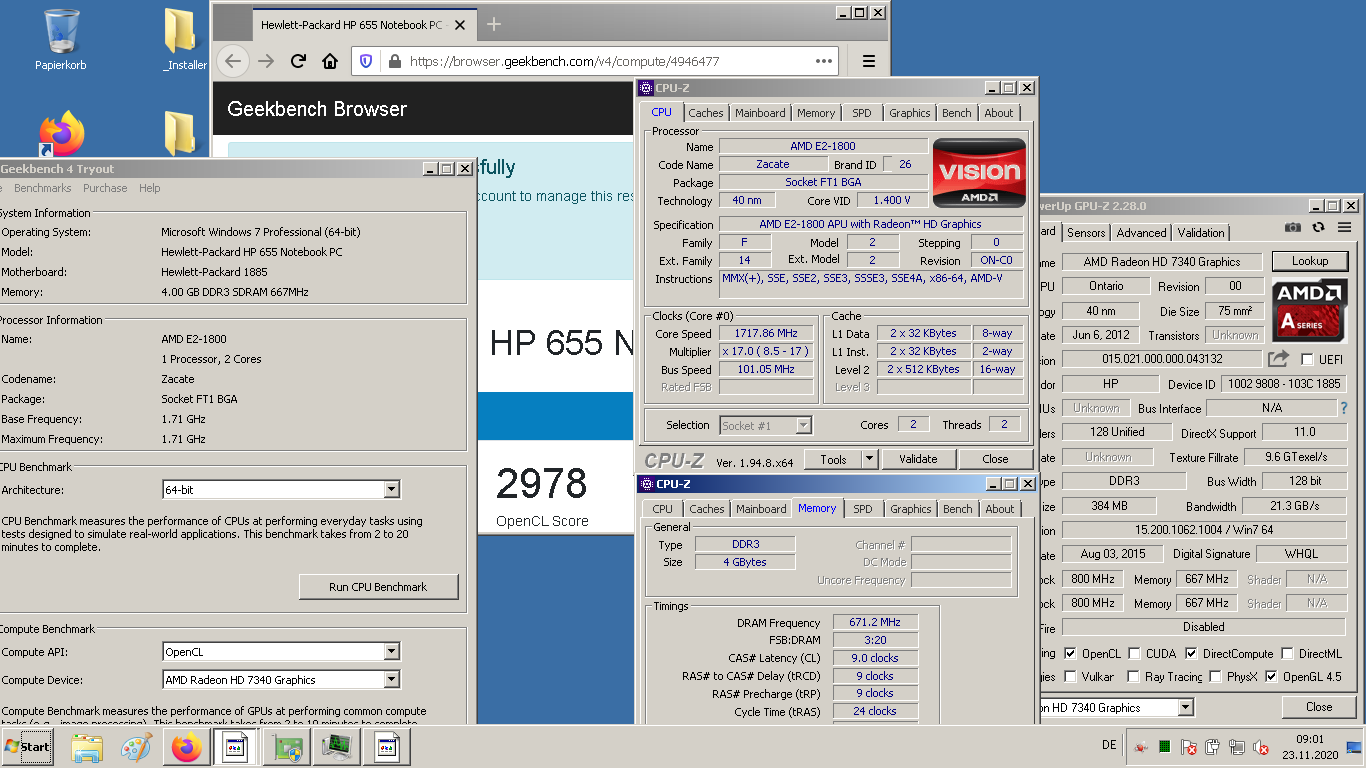This screenshot has width=1366, height=768.
Task: Open Purchase menu in Geekbench 4
Action: (x=105, y=188)
